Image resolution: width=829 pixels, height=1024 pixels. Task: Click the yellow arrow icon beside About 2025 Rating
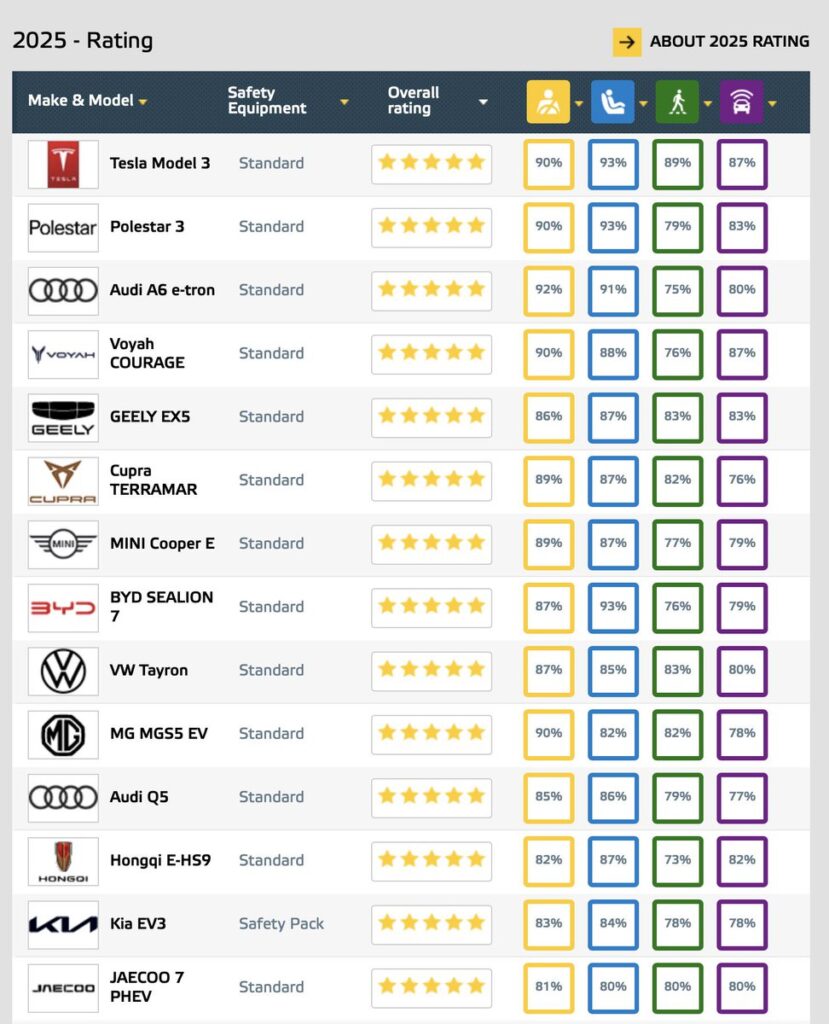pyautogui.click(x=627, y=42)
